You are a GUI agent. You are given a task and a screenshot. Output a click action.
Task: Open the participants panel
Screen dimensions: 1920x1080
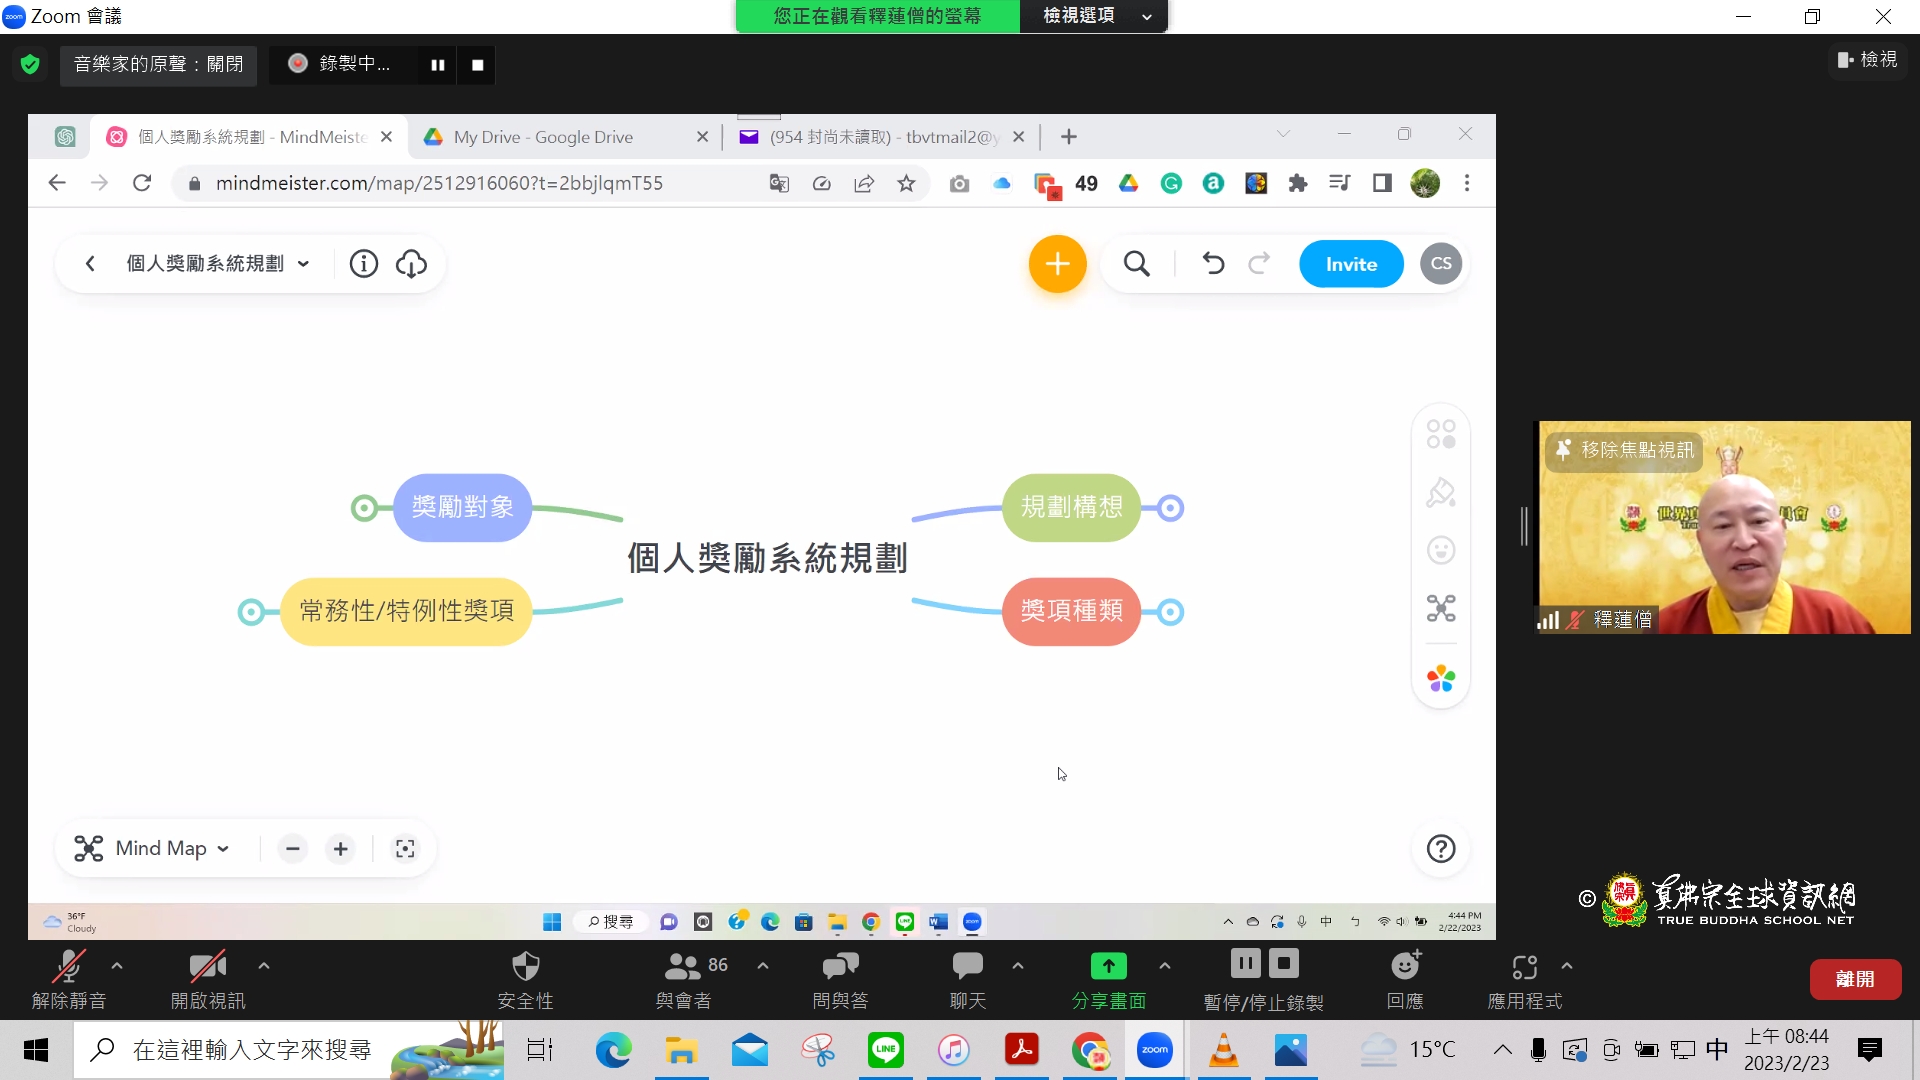(x=684, y=967)
